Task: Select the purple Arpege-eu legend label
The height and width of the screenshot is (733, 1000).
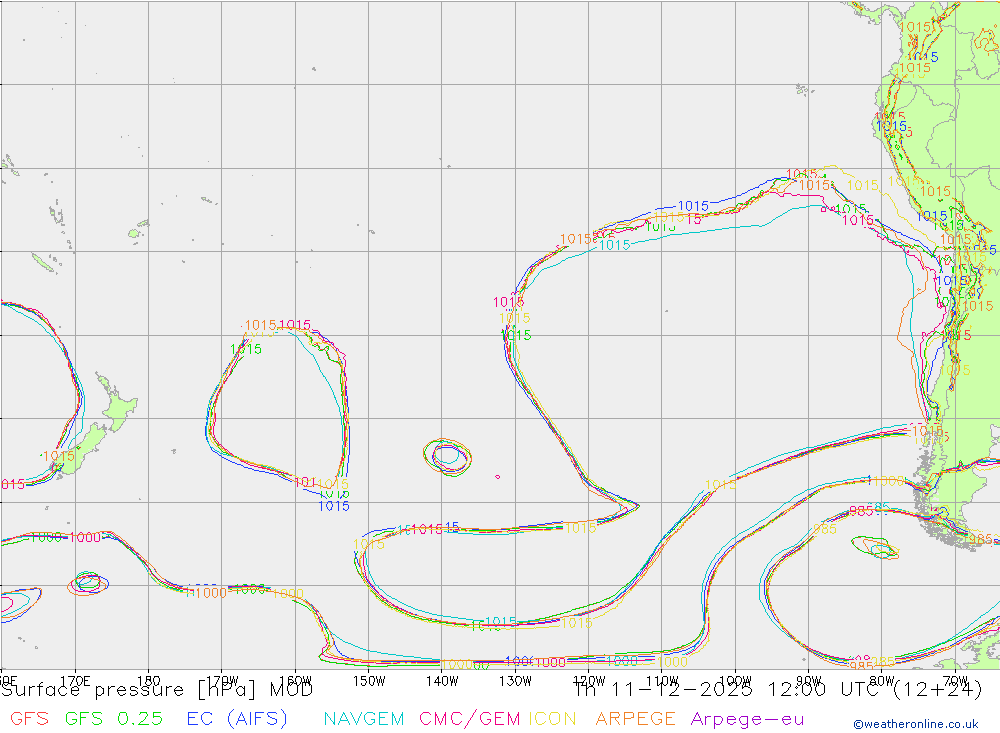Action: (x=747, y=720)
